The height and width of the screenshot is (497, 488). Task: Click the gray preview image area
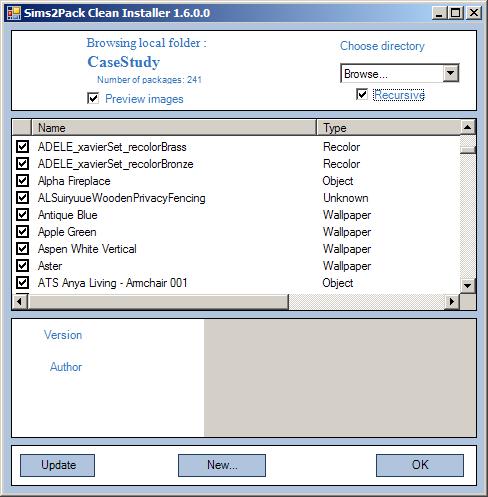(340, 378)
